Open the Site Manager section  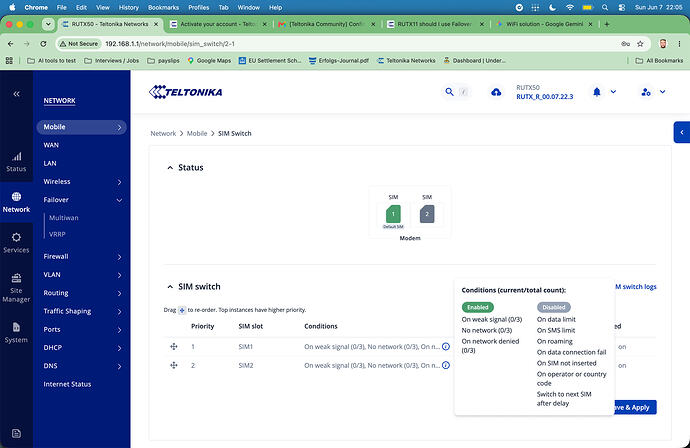pyautogui.click(x=16, y=288)
